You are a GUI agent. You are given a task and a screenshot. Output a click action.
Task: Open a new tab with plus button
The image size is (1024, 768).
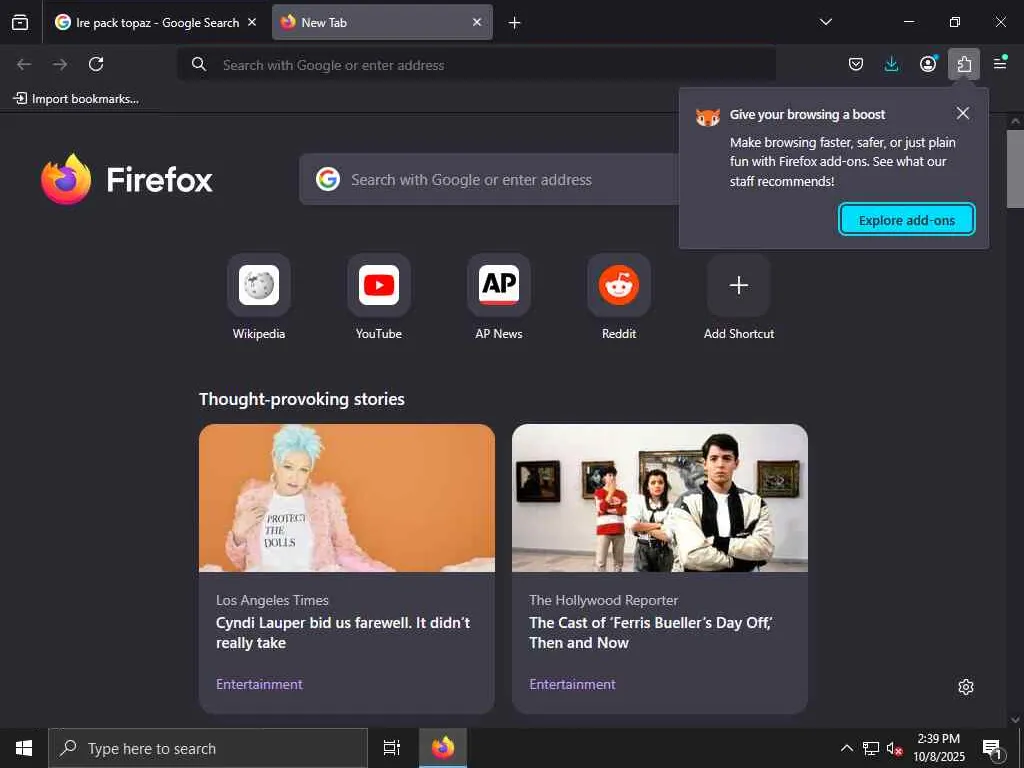point(515,23)
